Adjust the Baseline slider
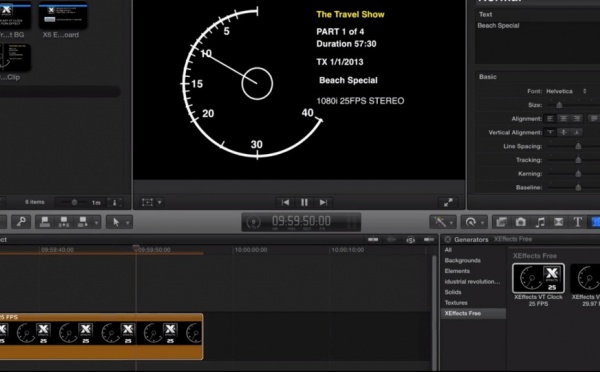 click(x=578, y=188)
